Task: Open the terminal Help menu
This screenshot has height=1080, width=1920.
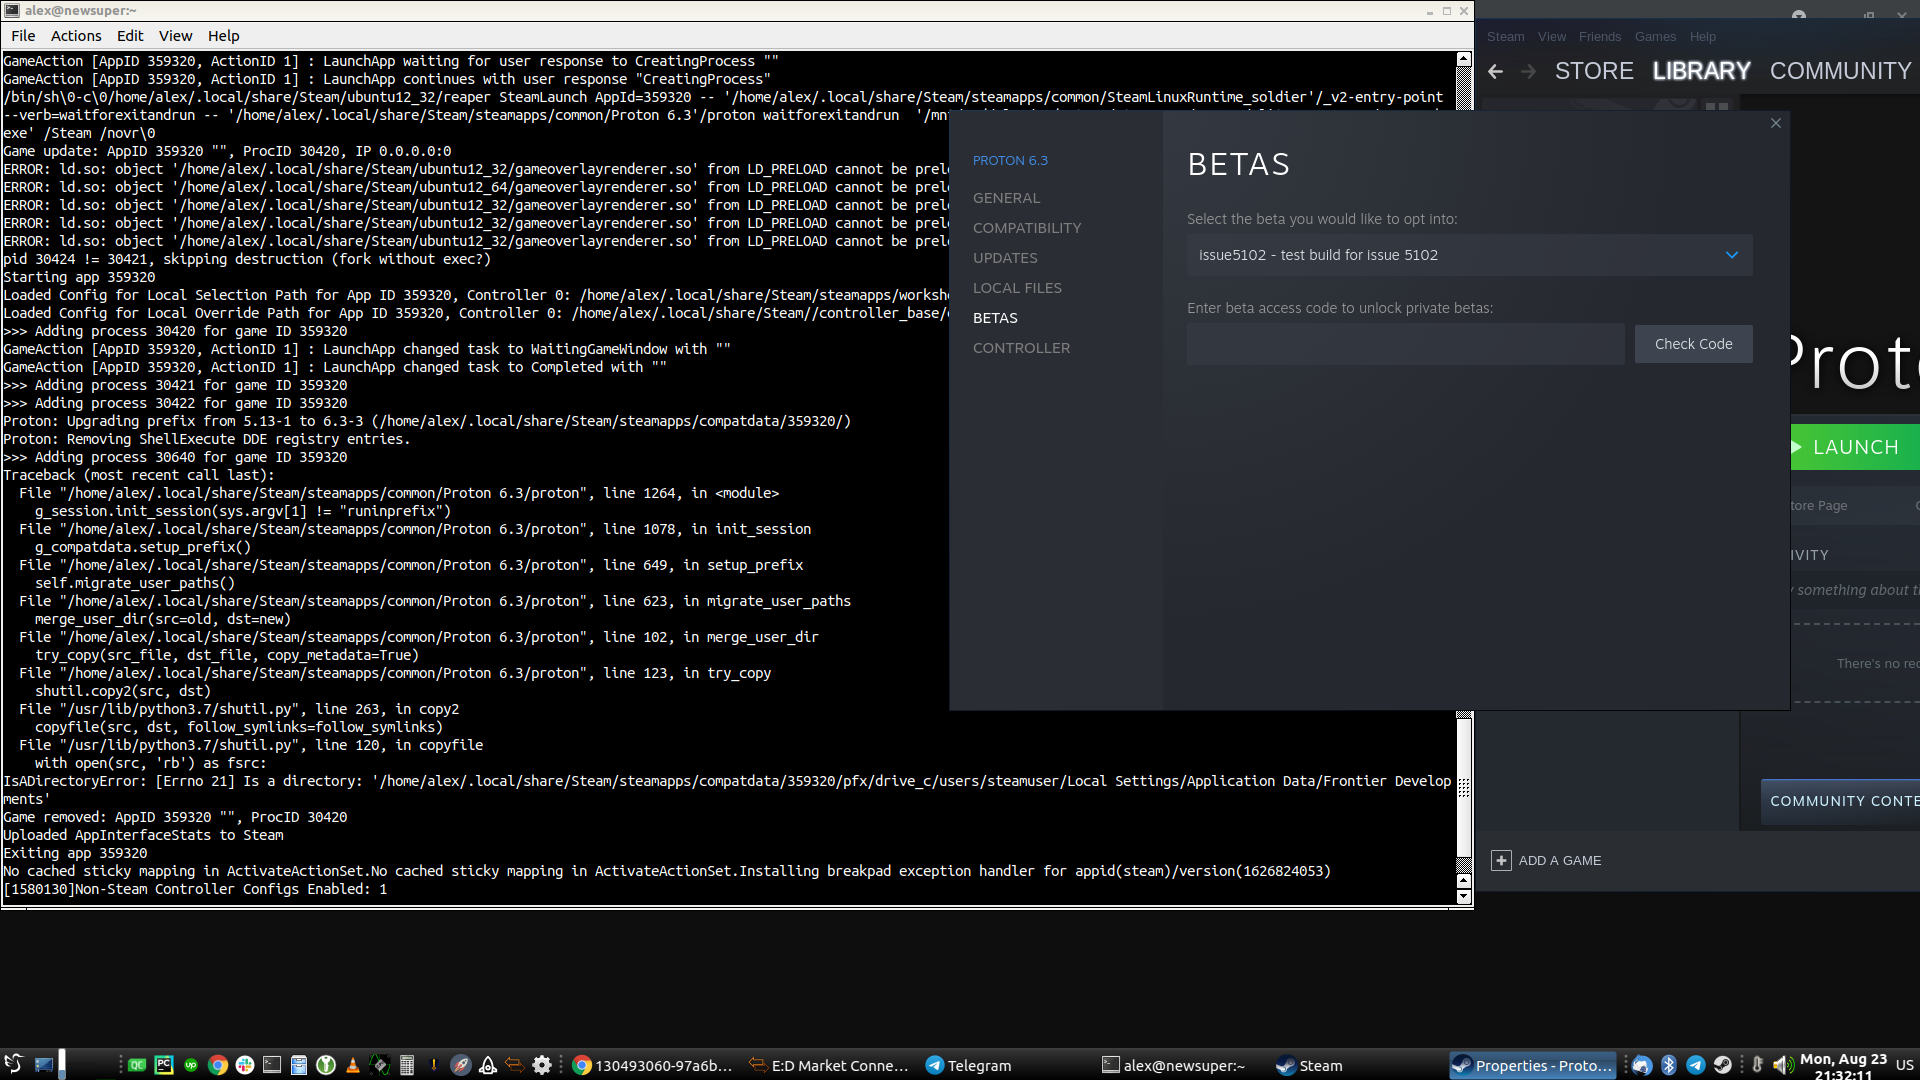Action: click(x=223, y=36)
